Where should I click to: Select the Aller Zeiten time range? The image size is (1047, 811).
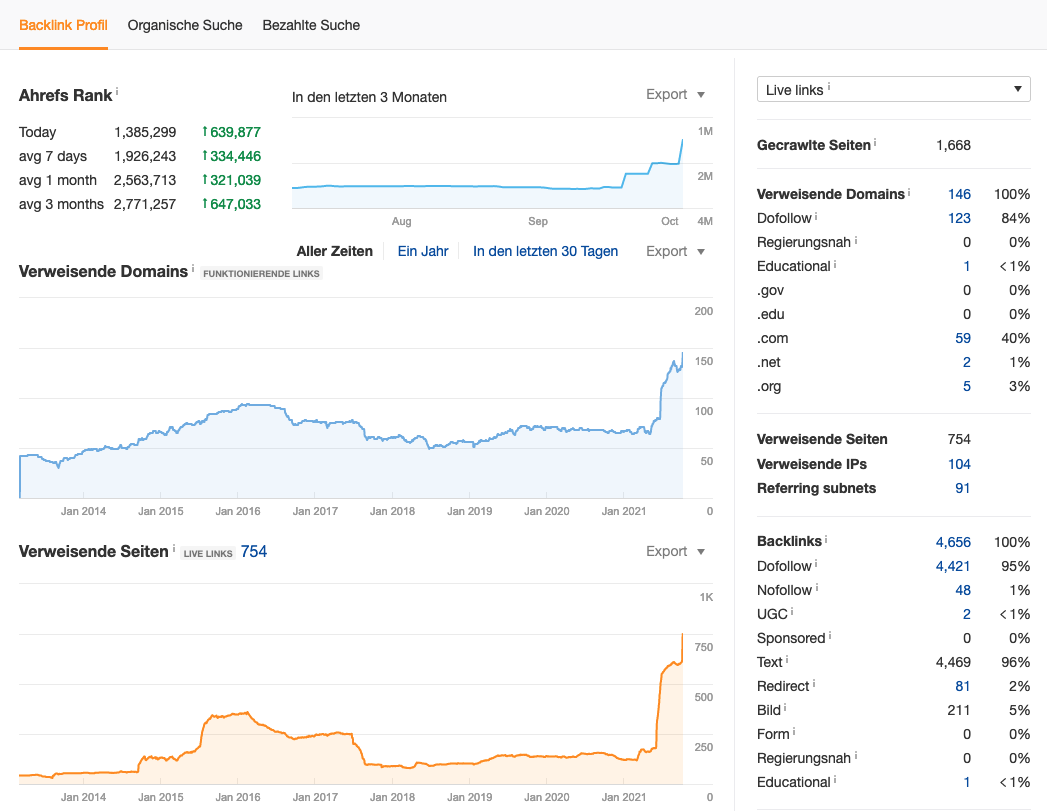coord(334,251)
